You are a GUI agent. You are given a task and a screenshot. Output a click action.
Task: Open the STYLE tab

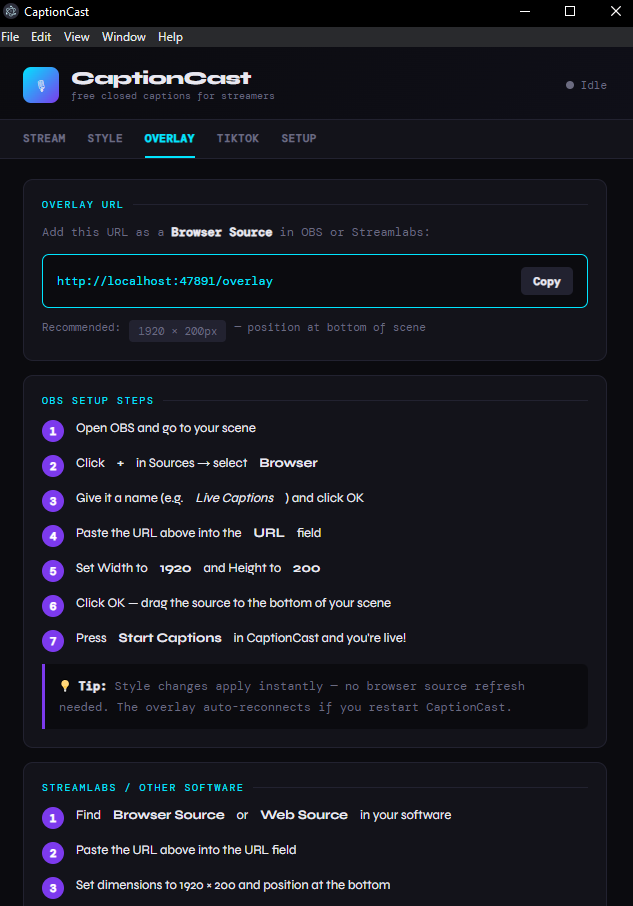[x=105, y=138]
